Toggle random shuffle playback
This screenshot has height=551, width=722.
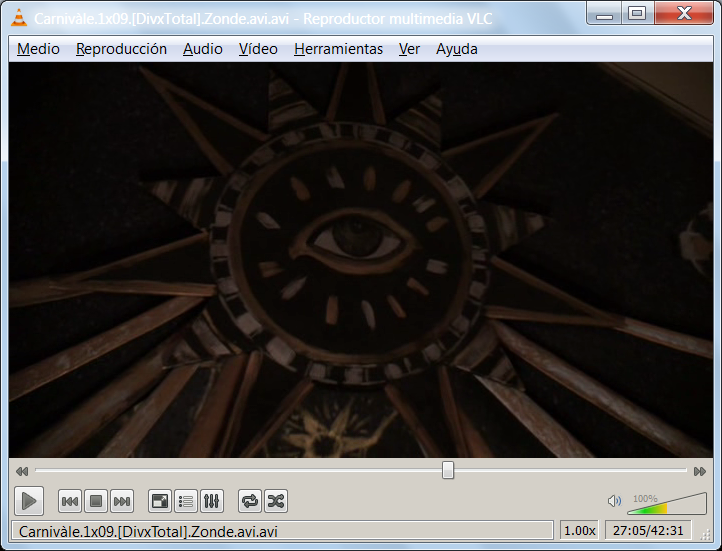coord(276,501)
